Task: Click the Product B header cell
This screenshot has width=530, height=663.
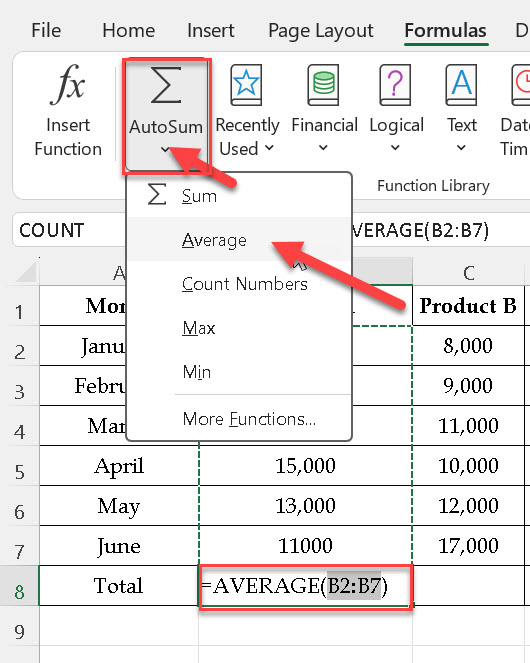Action: [x=468, y=306]
